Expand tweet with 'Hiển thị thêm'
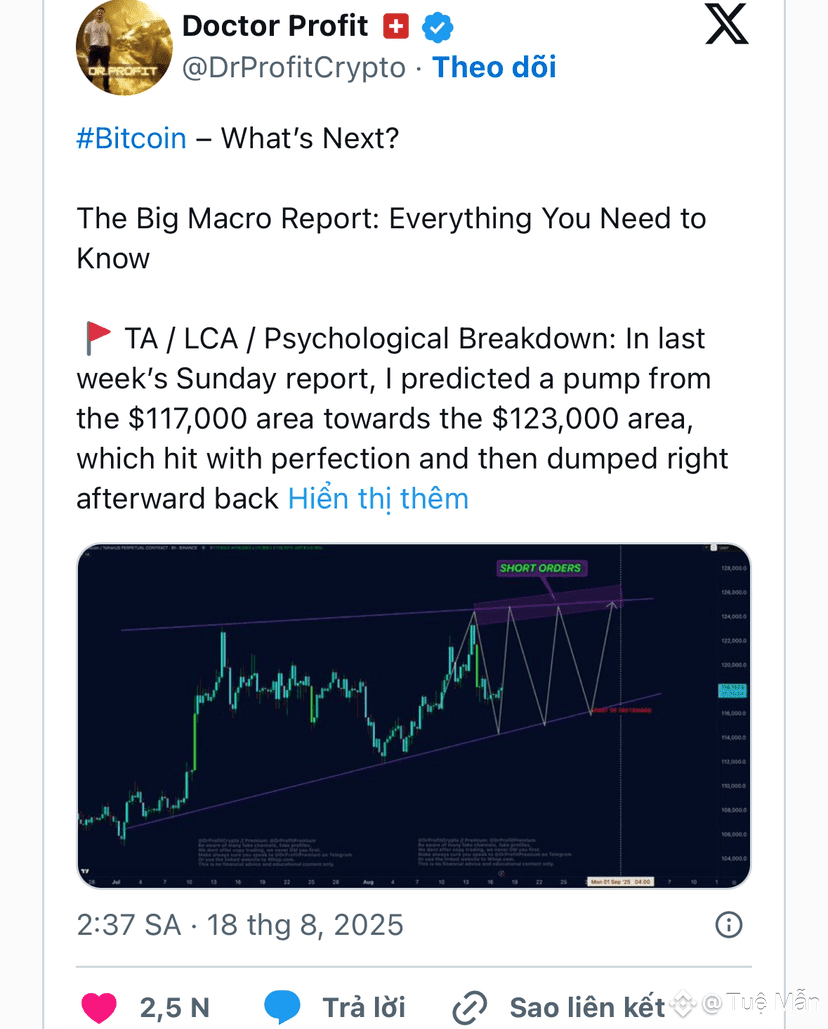Screen dimensions: 828x1029 point(379,499)
